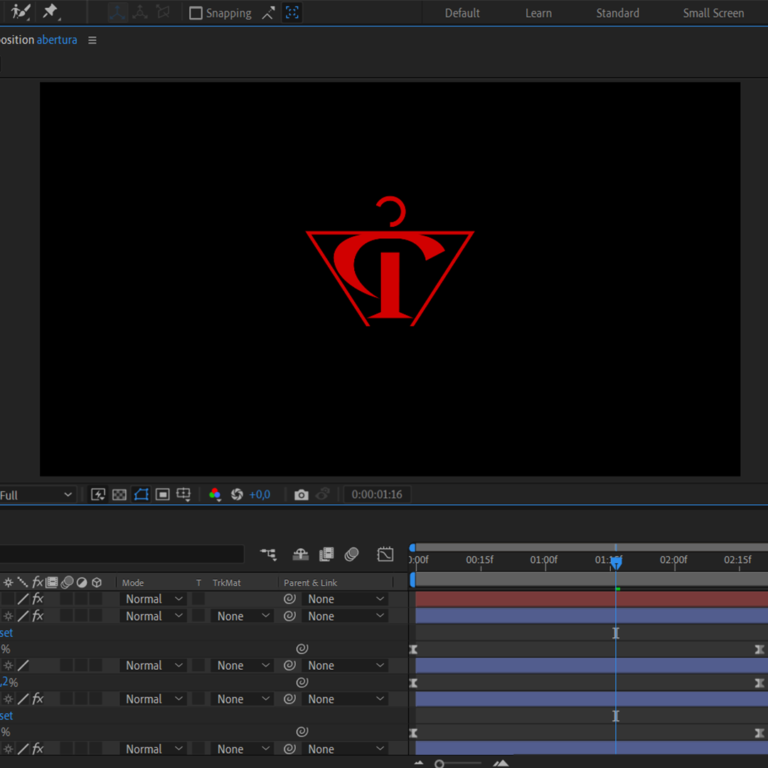This screenshot has width=768, height=768.
Task: Open the Show Channel color management icon
Action: (x=214, y=495)
